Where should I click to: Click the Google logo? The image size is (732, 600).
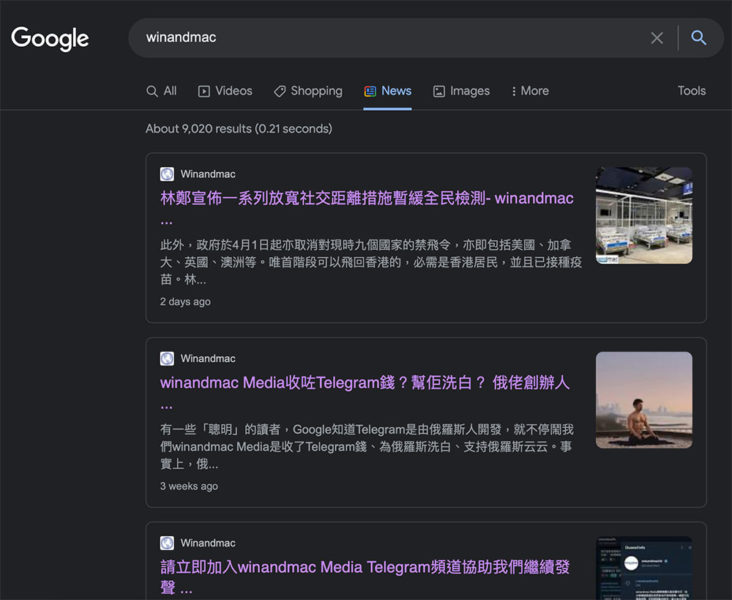tap(50, 39)
